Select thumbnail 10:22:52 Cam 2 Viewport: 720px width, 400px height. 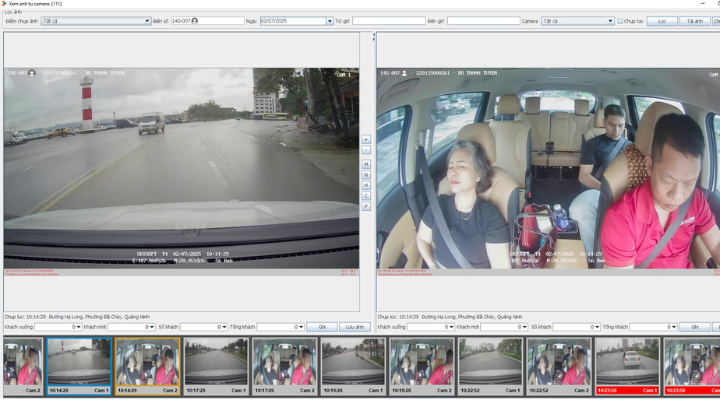(x=559, y=366)
